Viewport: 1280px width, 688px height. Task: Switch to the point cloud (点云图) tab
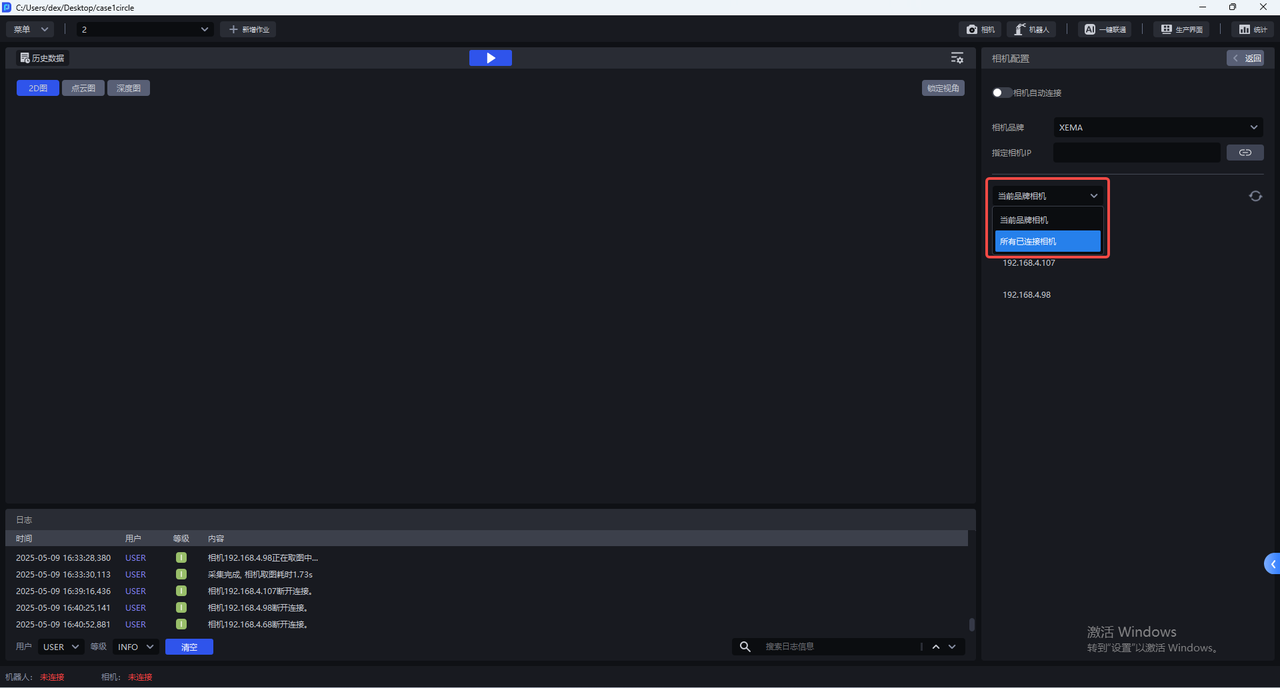(83, 88)
